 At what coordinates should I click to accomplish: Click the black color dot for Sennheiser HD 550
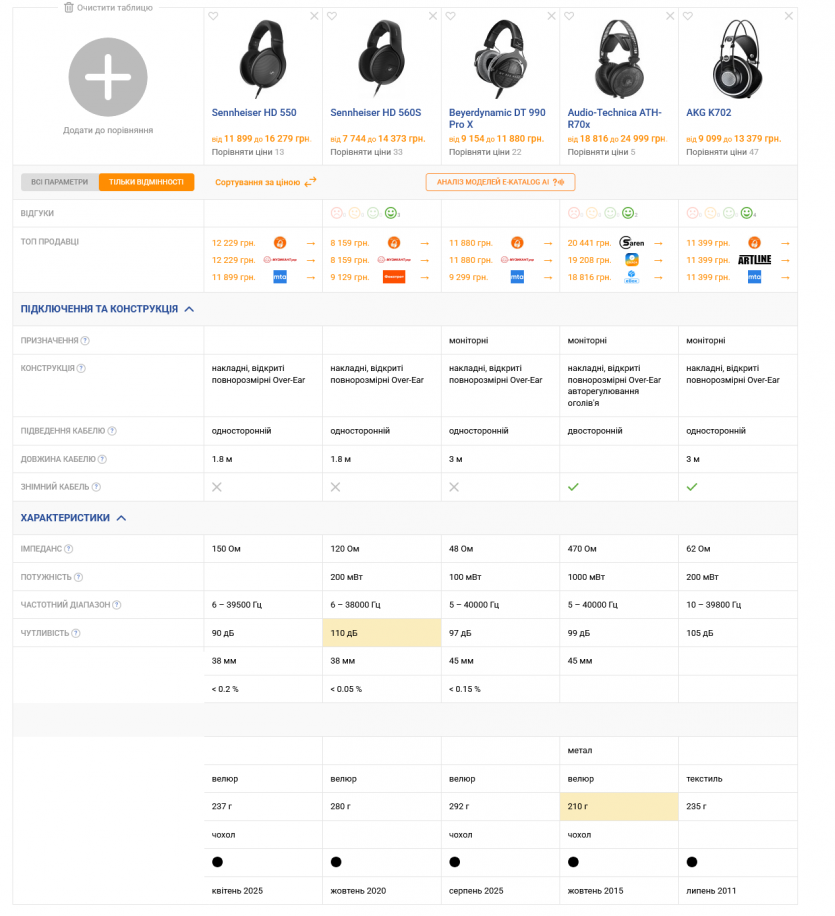[217, 862]
